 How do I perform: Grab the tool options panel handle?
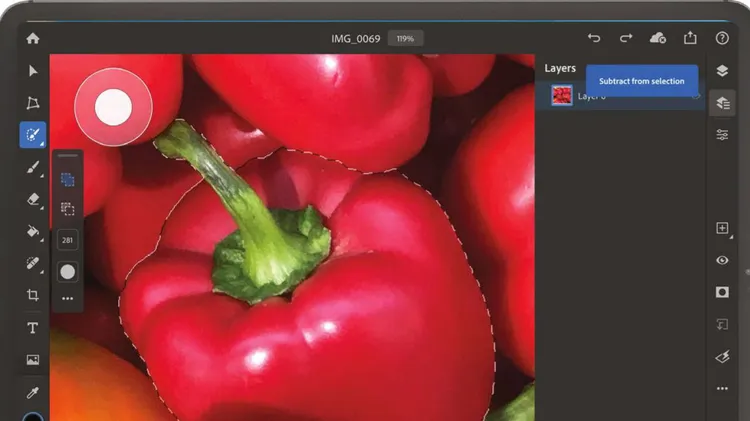(67, 155)
